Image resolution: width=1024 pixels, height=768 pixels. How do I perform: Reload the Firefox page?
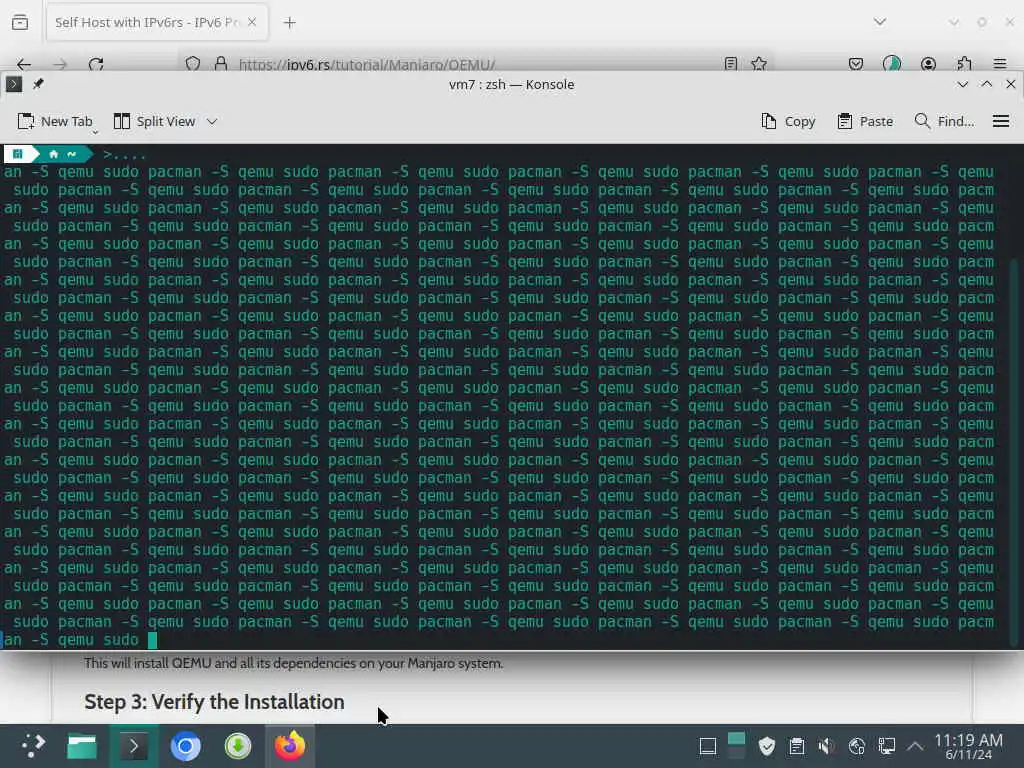[x=96, y=64]
